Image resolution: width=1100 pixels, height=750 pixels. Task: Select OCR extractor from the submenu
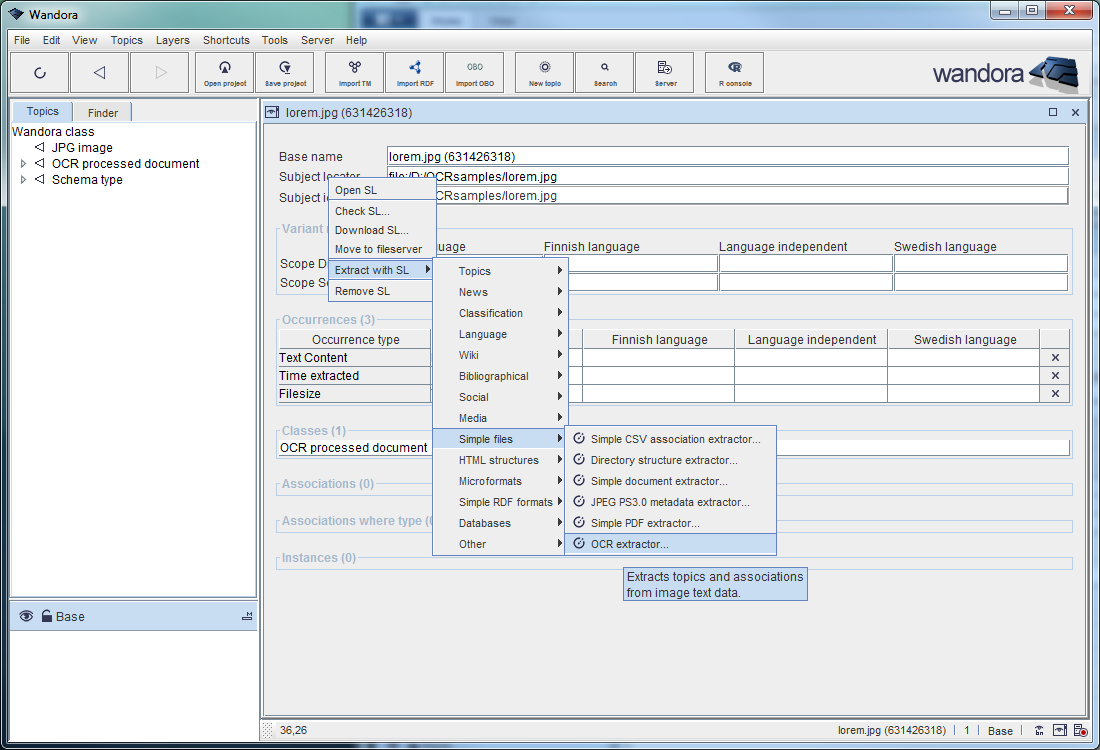pyautogui.click(x=629, y=544)
